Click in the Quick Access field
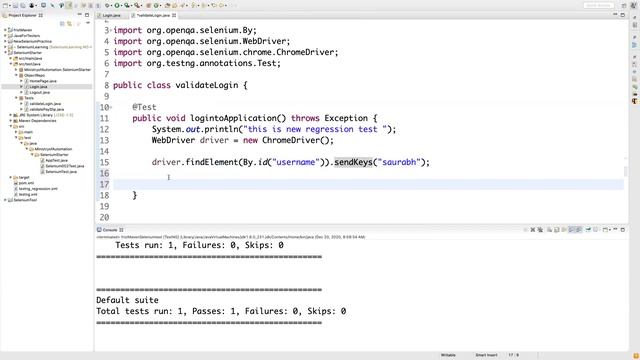The height and width of the screenshot is (360, 640). (599, 5)
